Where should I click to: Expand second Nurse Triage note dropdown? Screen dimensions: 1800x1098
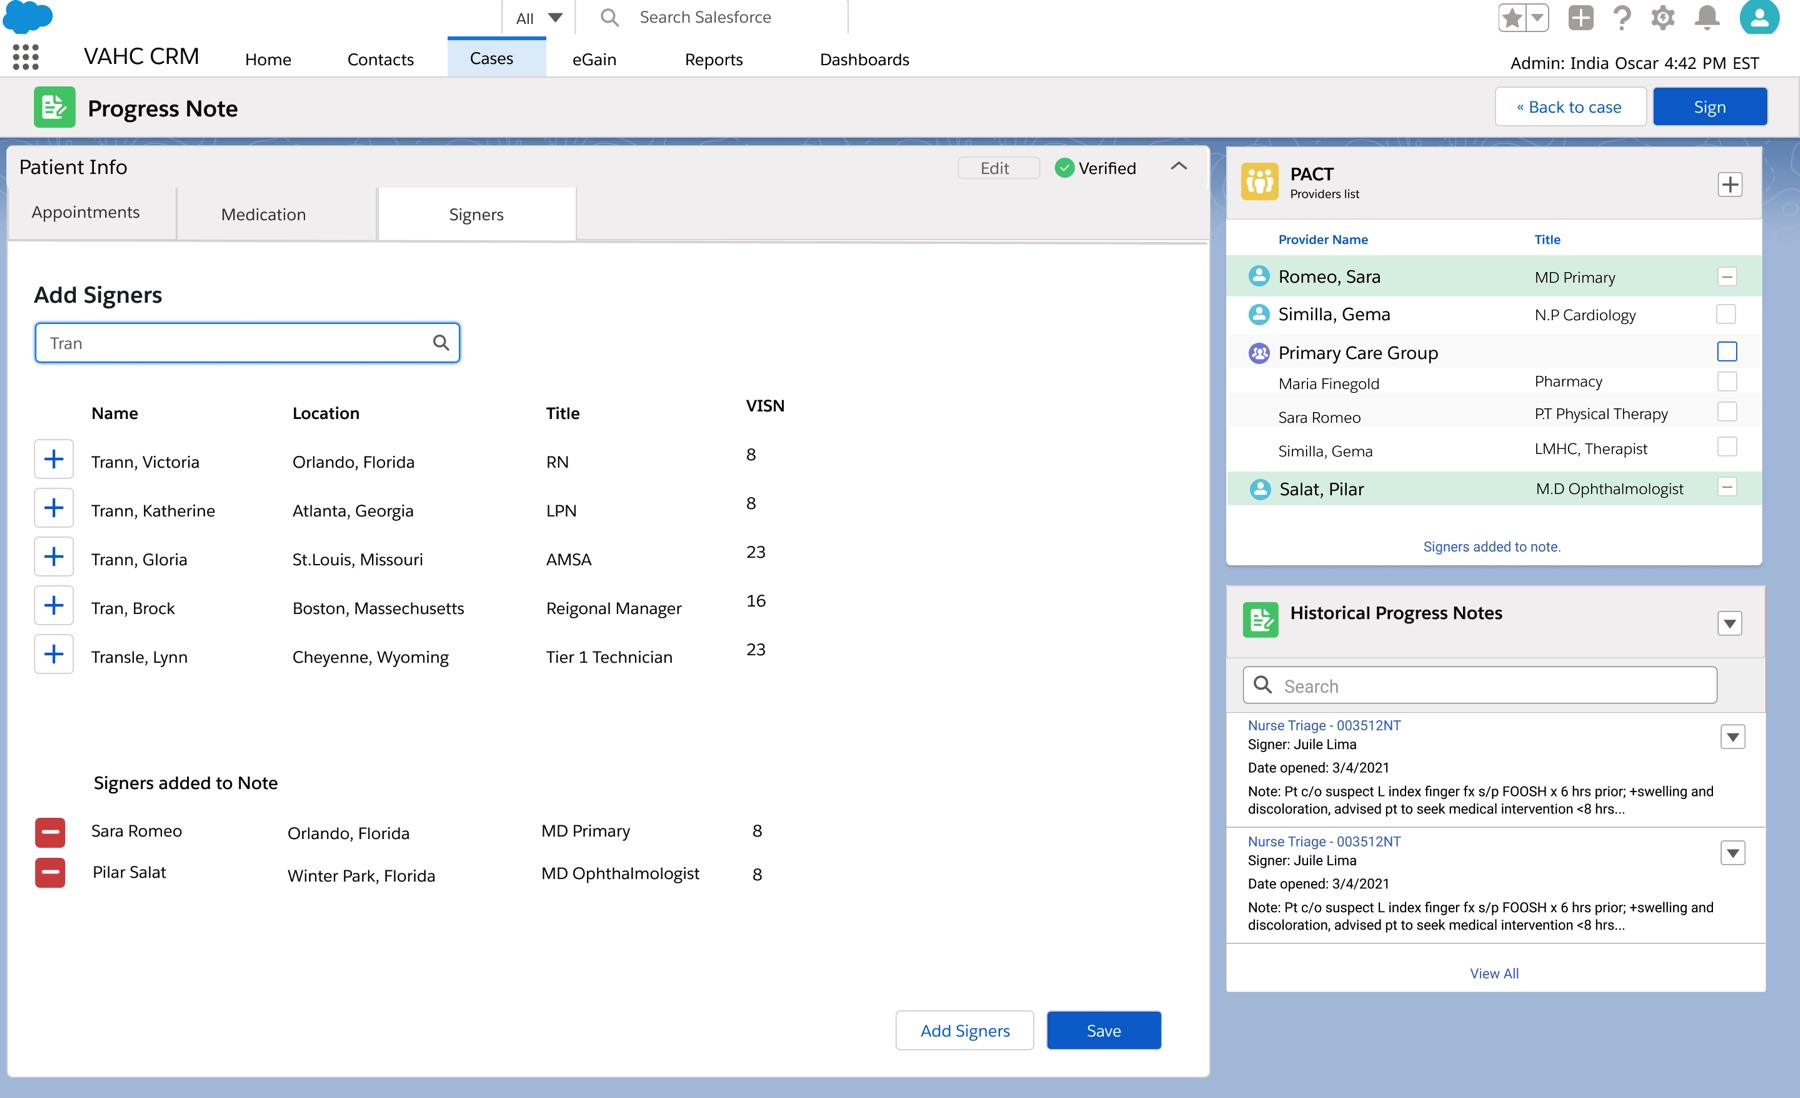1733,854
